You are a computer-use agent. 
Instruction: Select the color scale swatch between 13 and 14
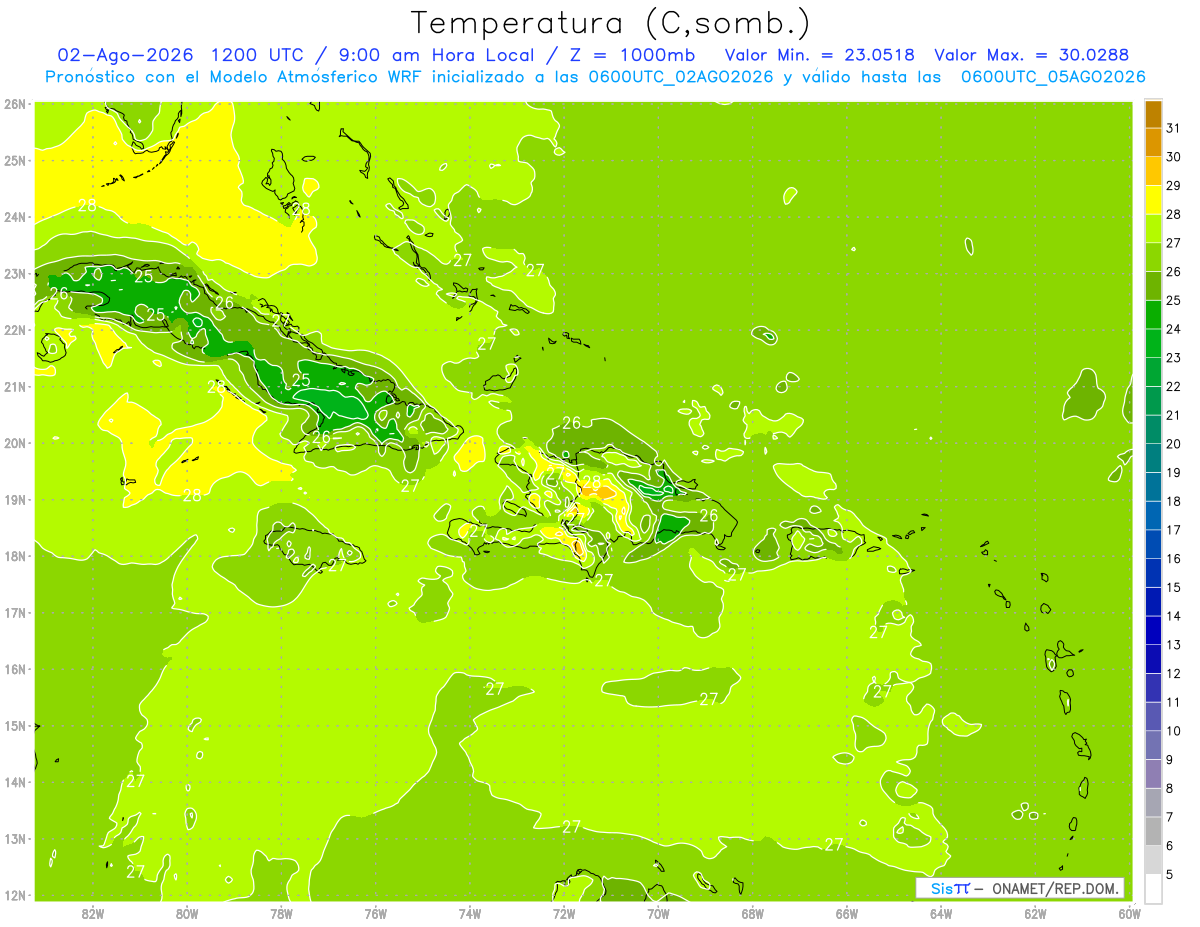[x=1153, y=630]
